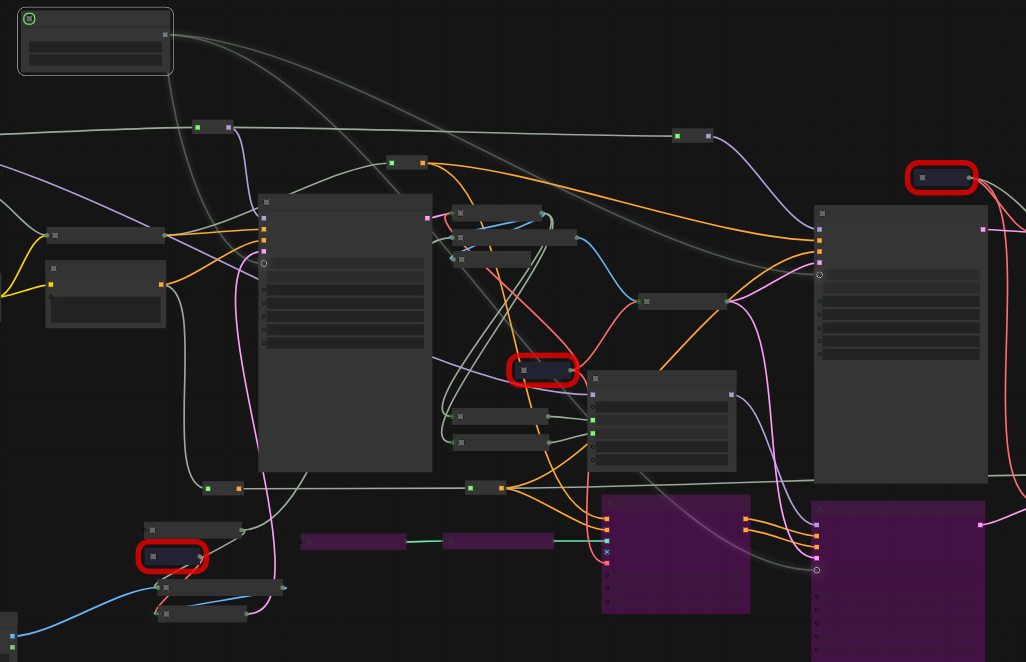Select the red-highlighted node in the upper right
Screen dimensions: 1026x662
941,178
